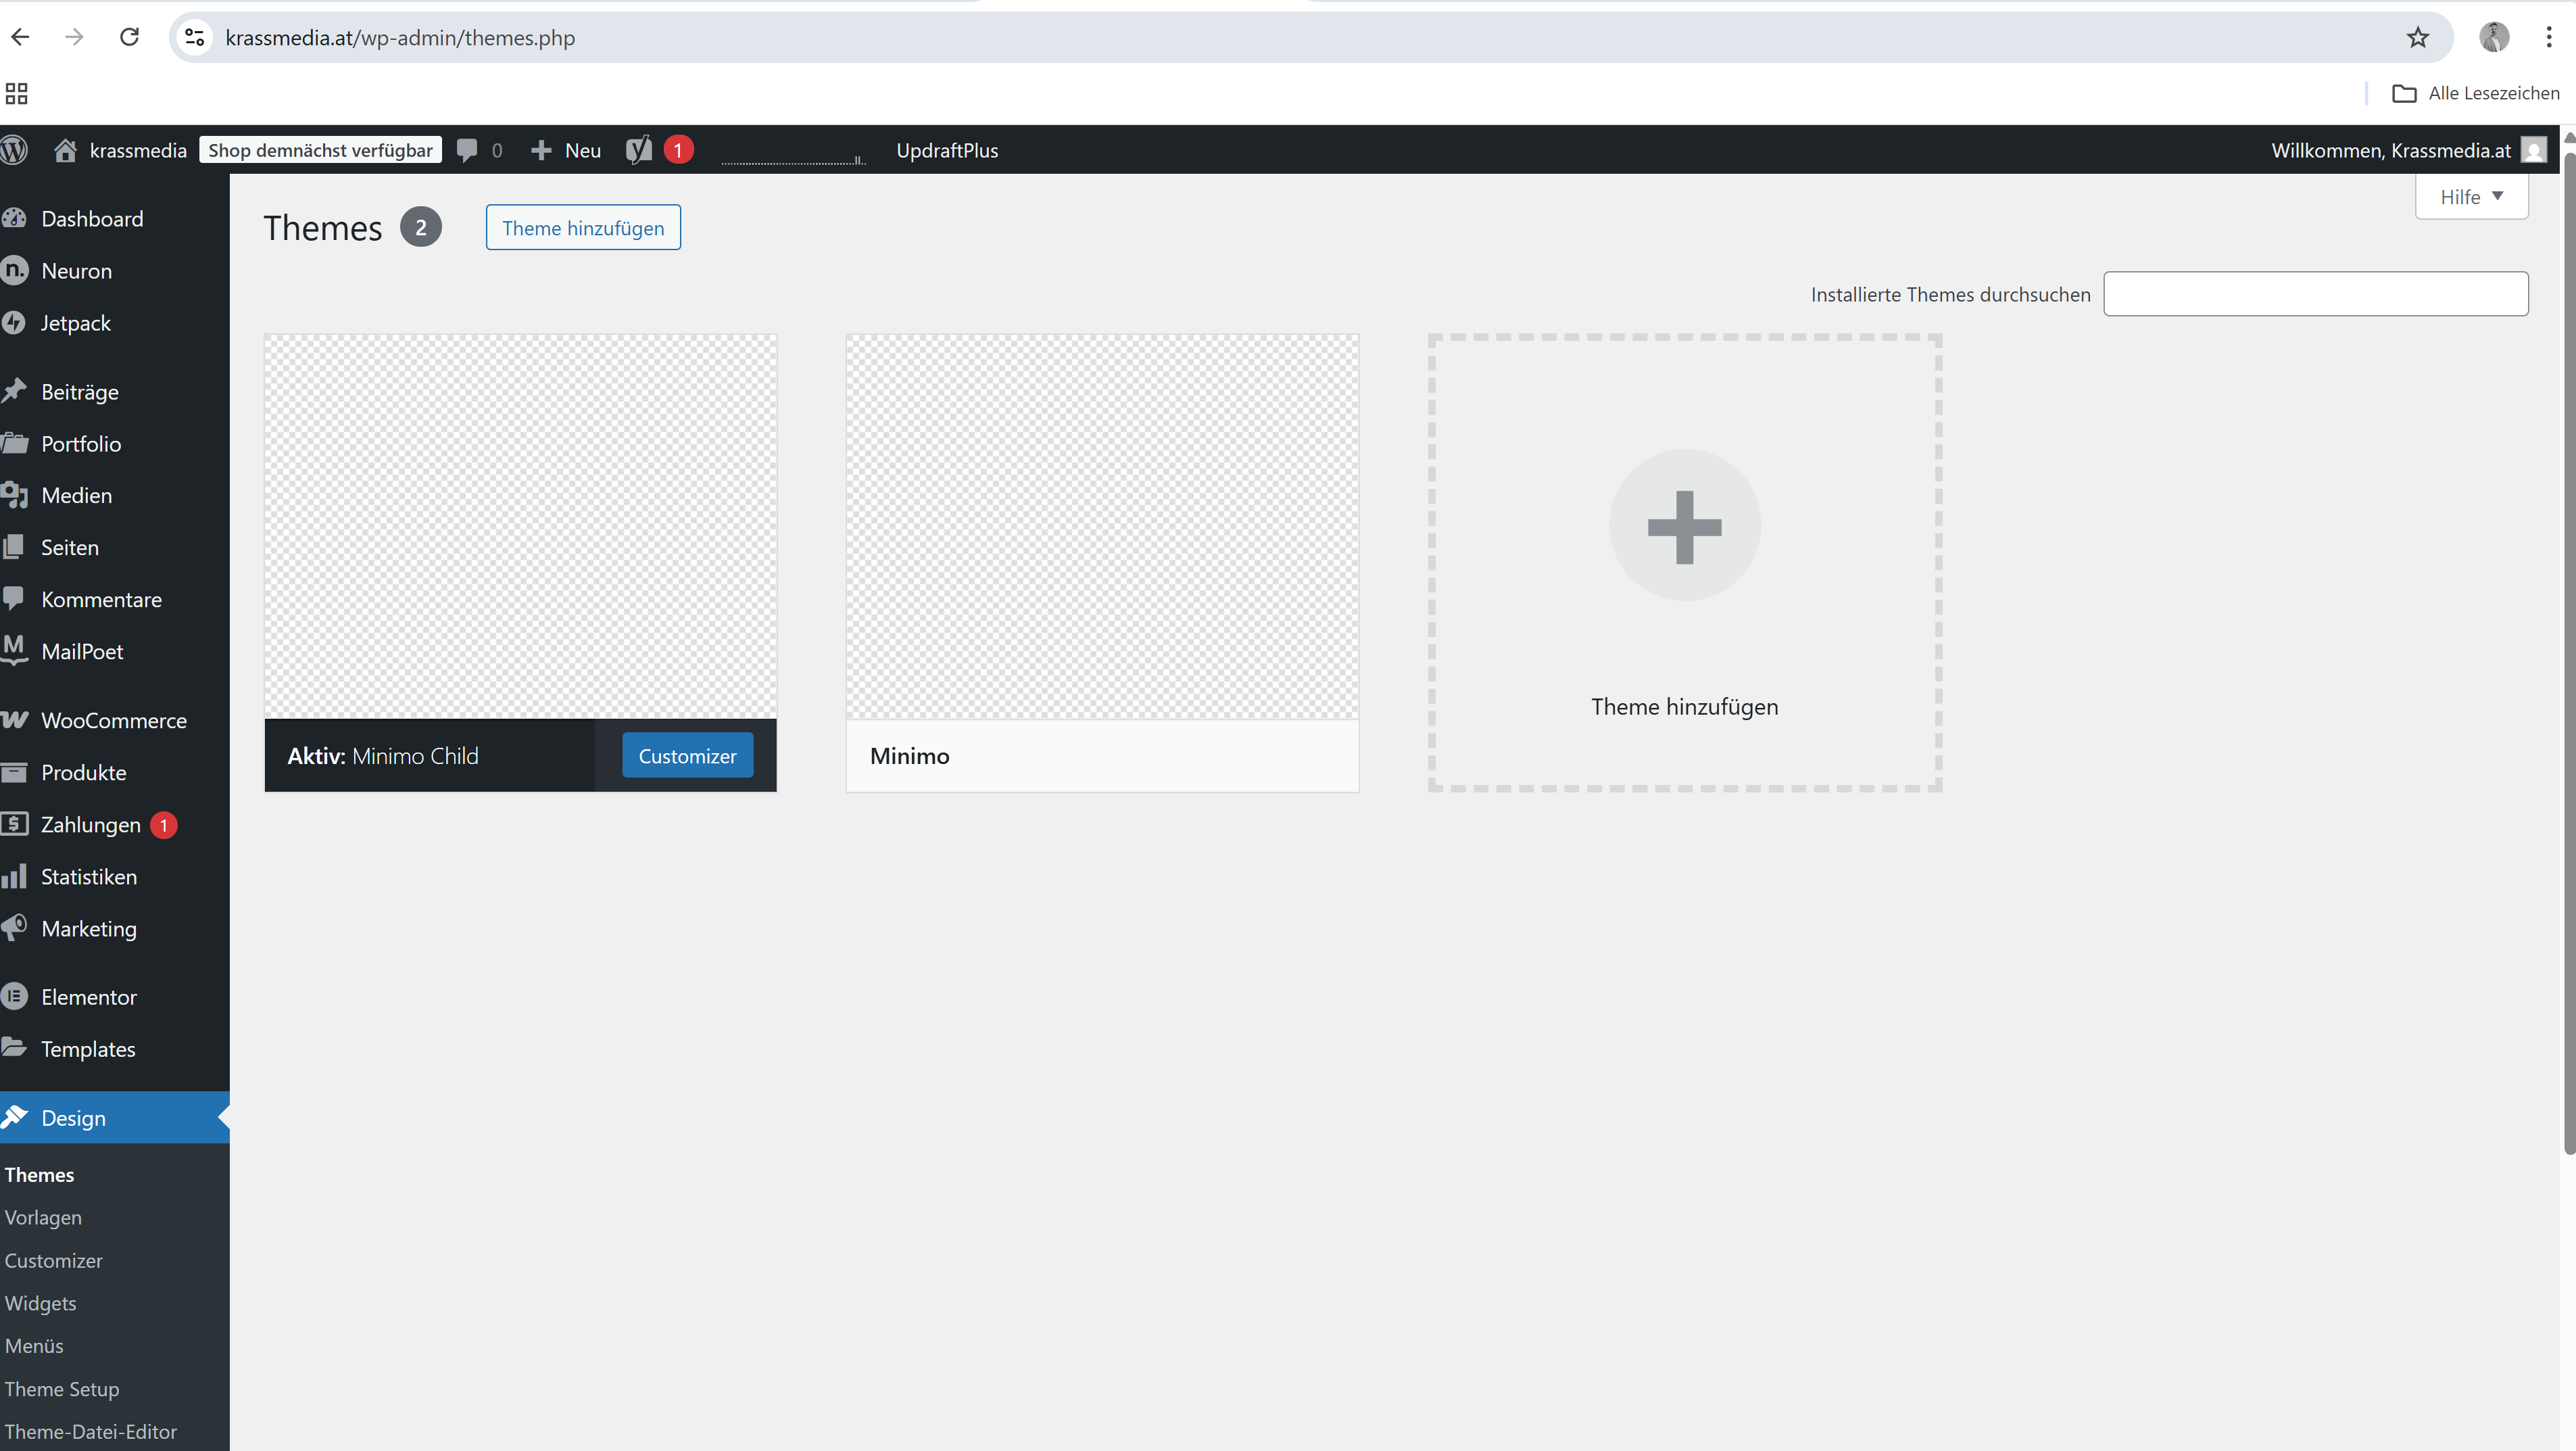Image resolution: width=2576 pixels, height=1451 pixels.
Task: Open Neuron sidebar menu
Action: point(76,271)
